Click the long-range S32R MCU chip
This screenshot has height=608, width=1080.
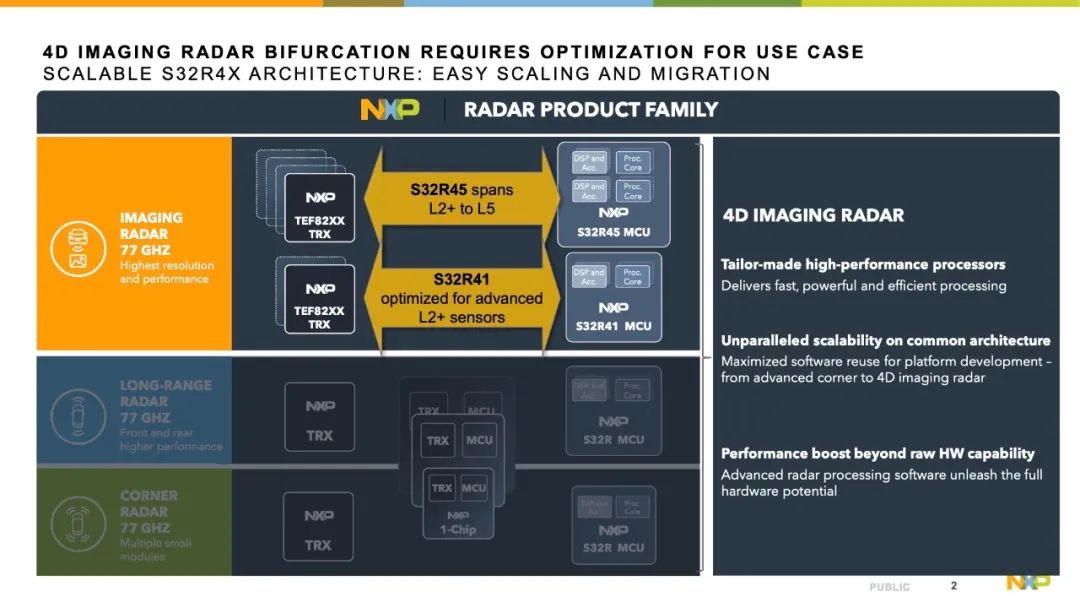pos(614,411)
